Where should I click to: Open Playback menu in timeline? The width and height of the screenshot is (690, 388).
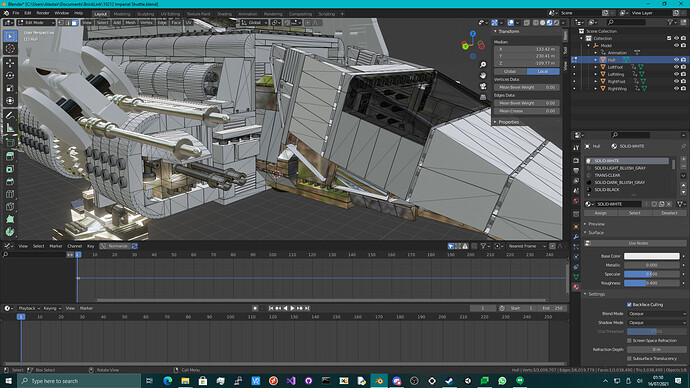[x=29, y=308]
